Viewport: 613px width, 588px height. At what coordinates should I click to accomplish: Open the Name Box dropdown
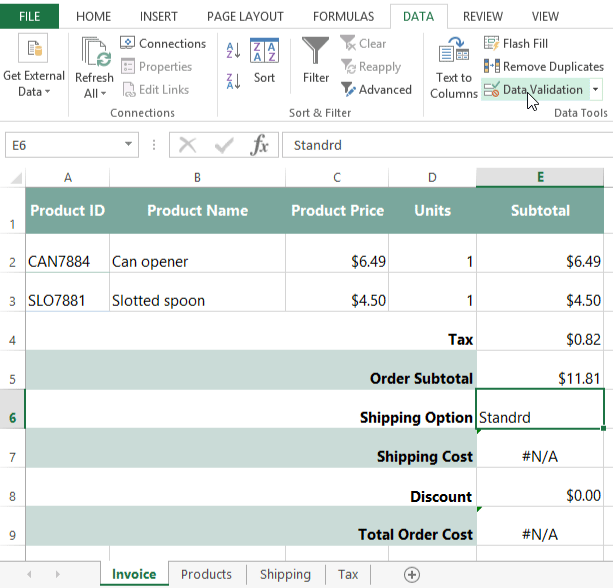(129, 145)
